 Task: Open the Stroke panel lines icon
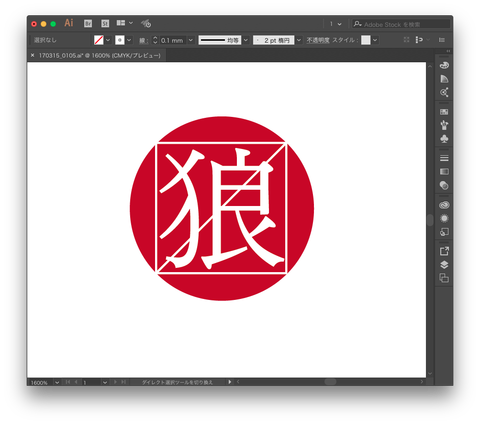click(x=444, y=158)
